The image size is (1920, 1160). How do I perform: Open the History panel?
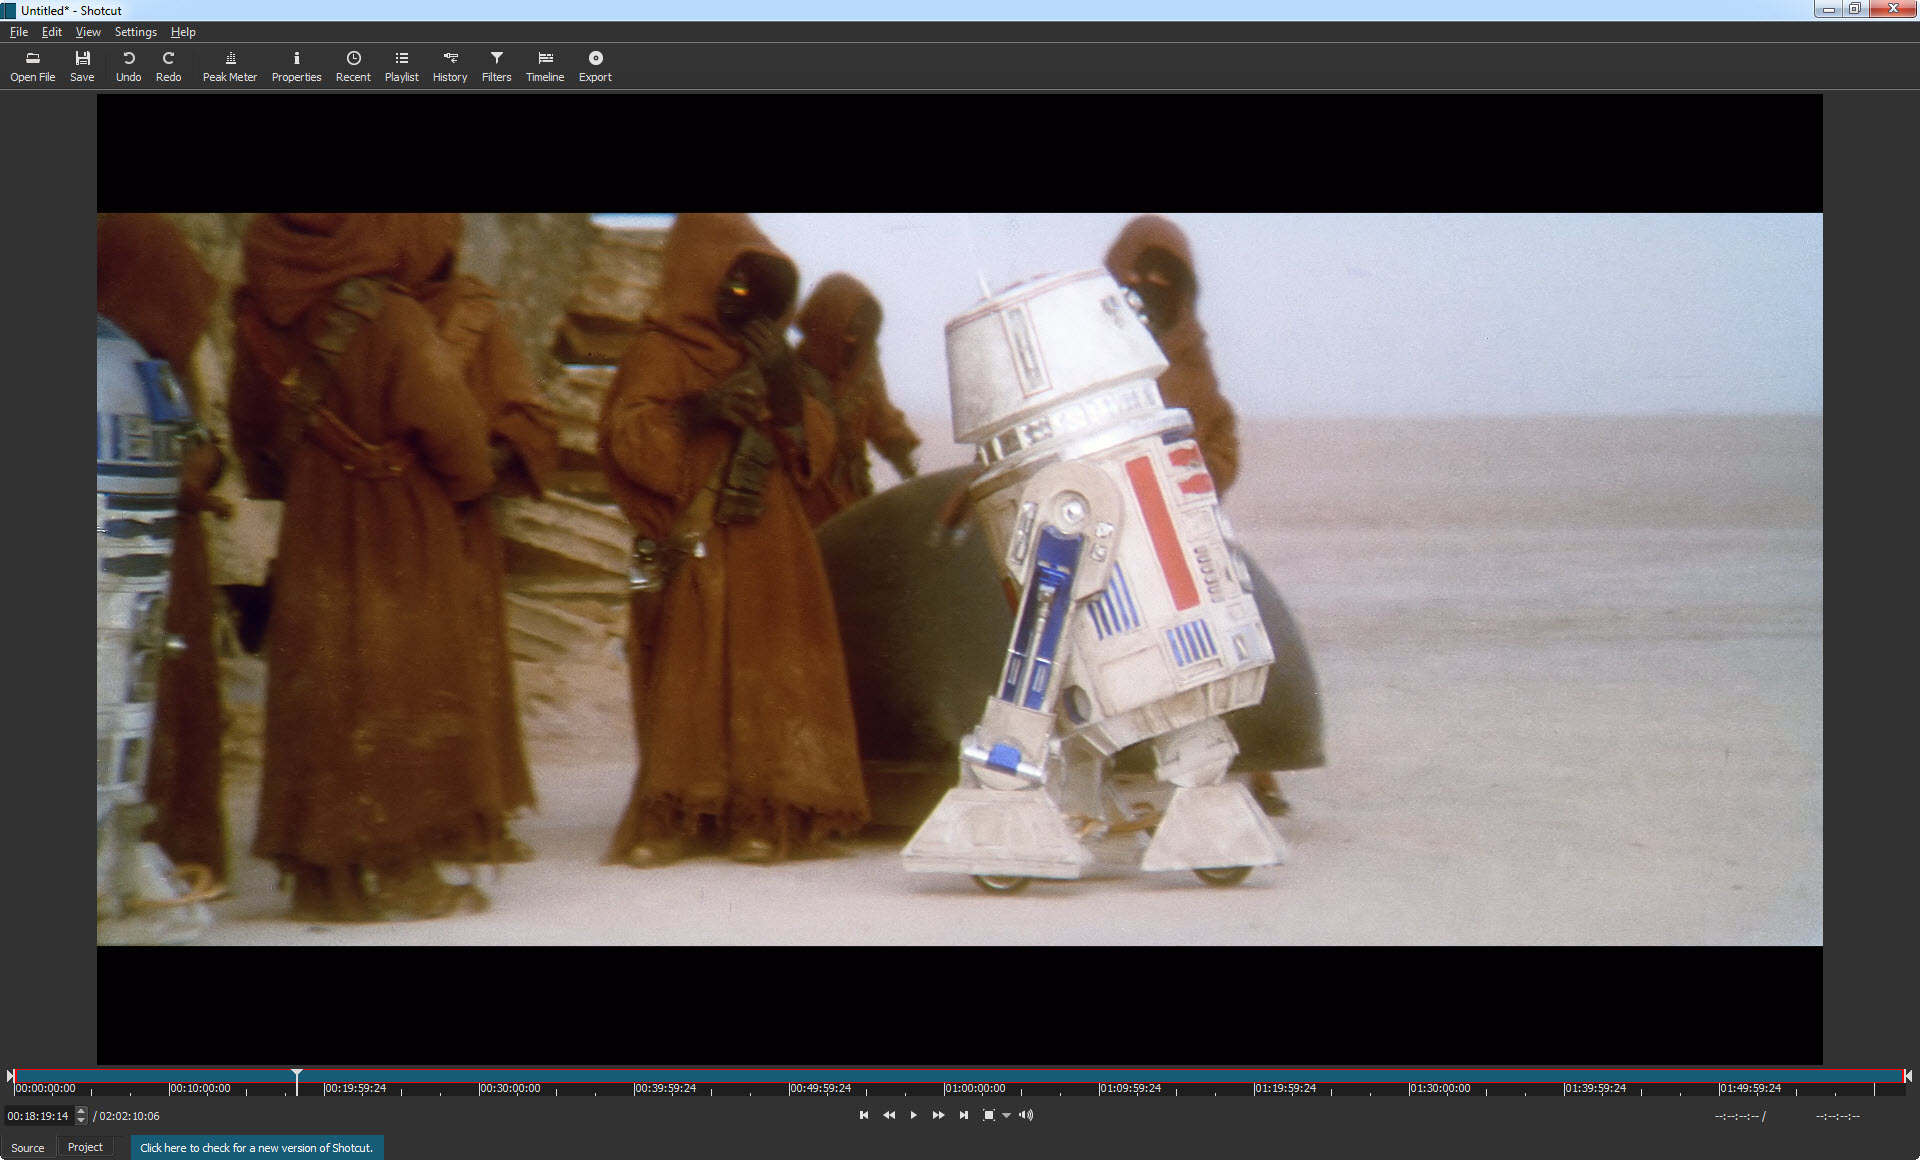tap(450, 66)
